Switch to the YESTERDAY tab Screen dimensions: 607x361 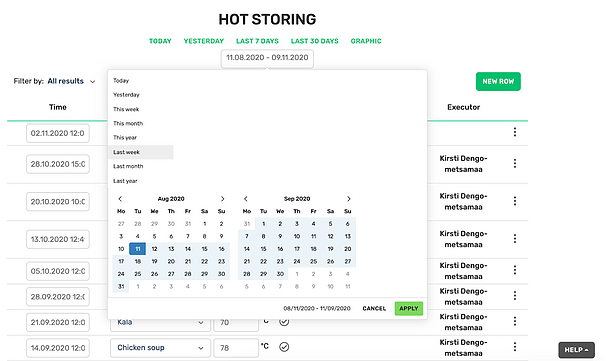coord(204,41)
